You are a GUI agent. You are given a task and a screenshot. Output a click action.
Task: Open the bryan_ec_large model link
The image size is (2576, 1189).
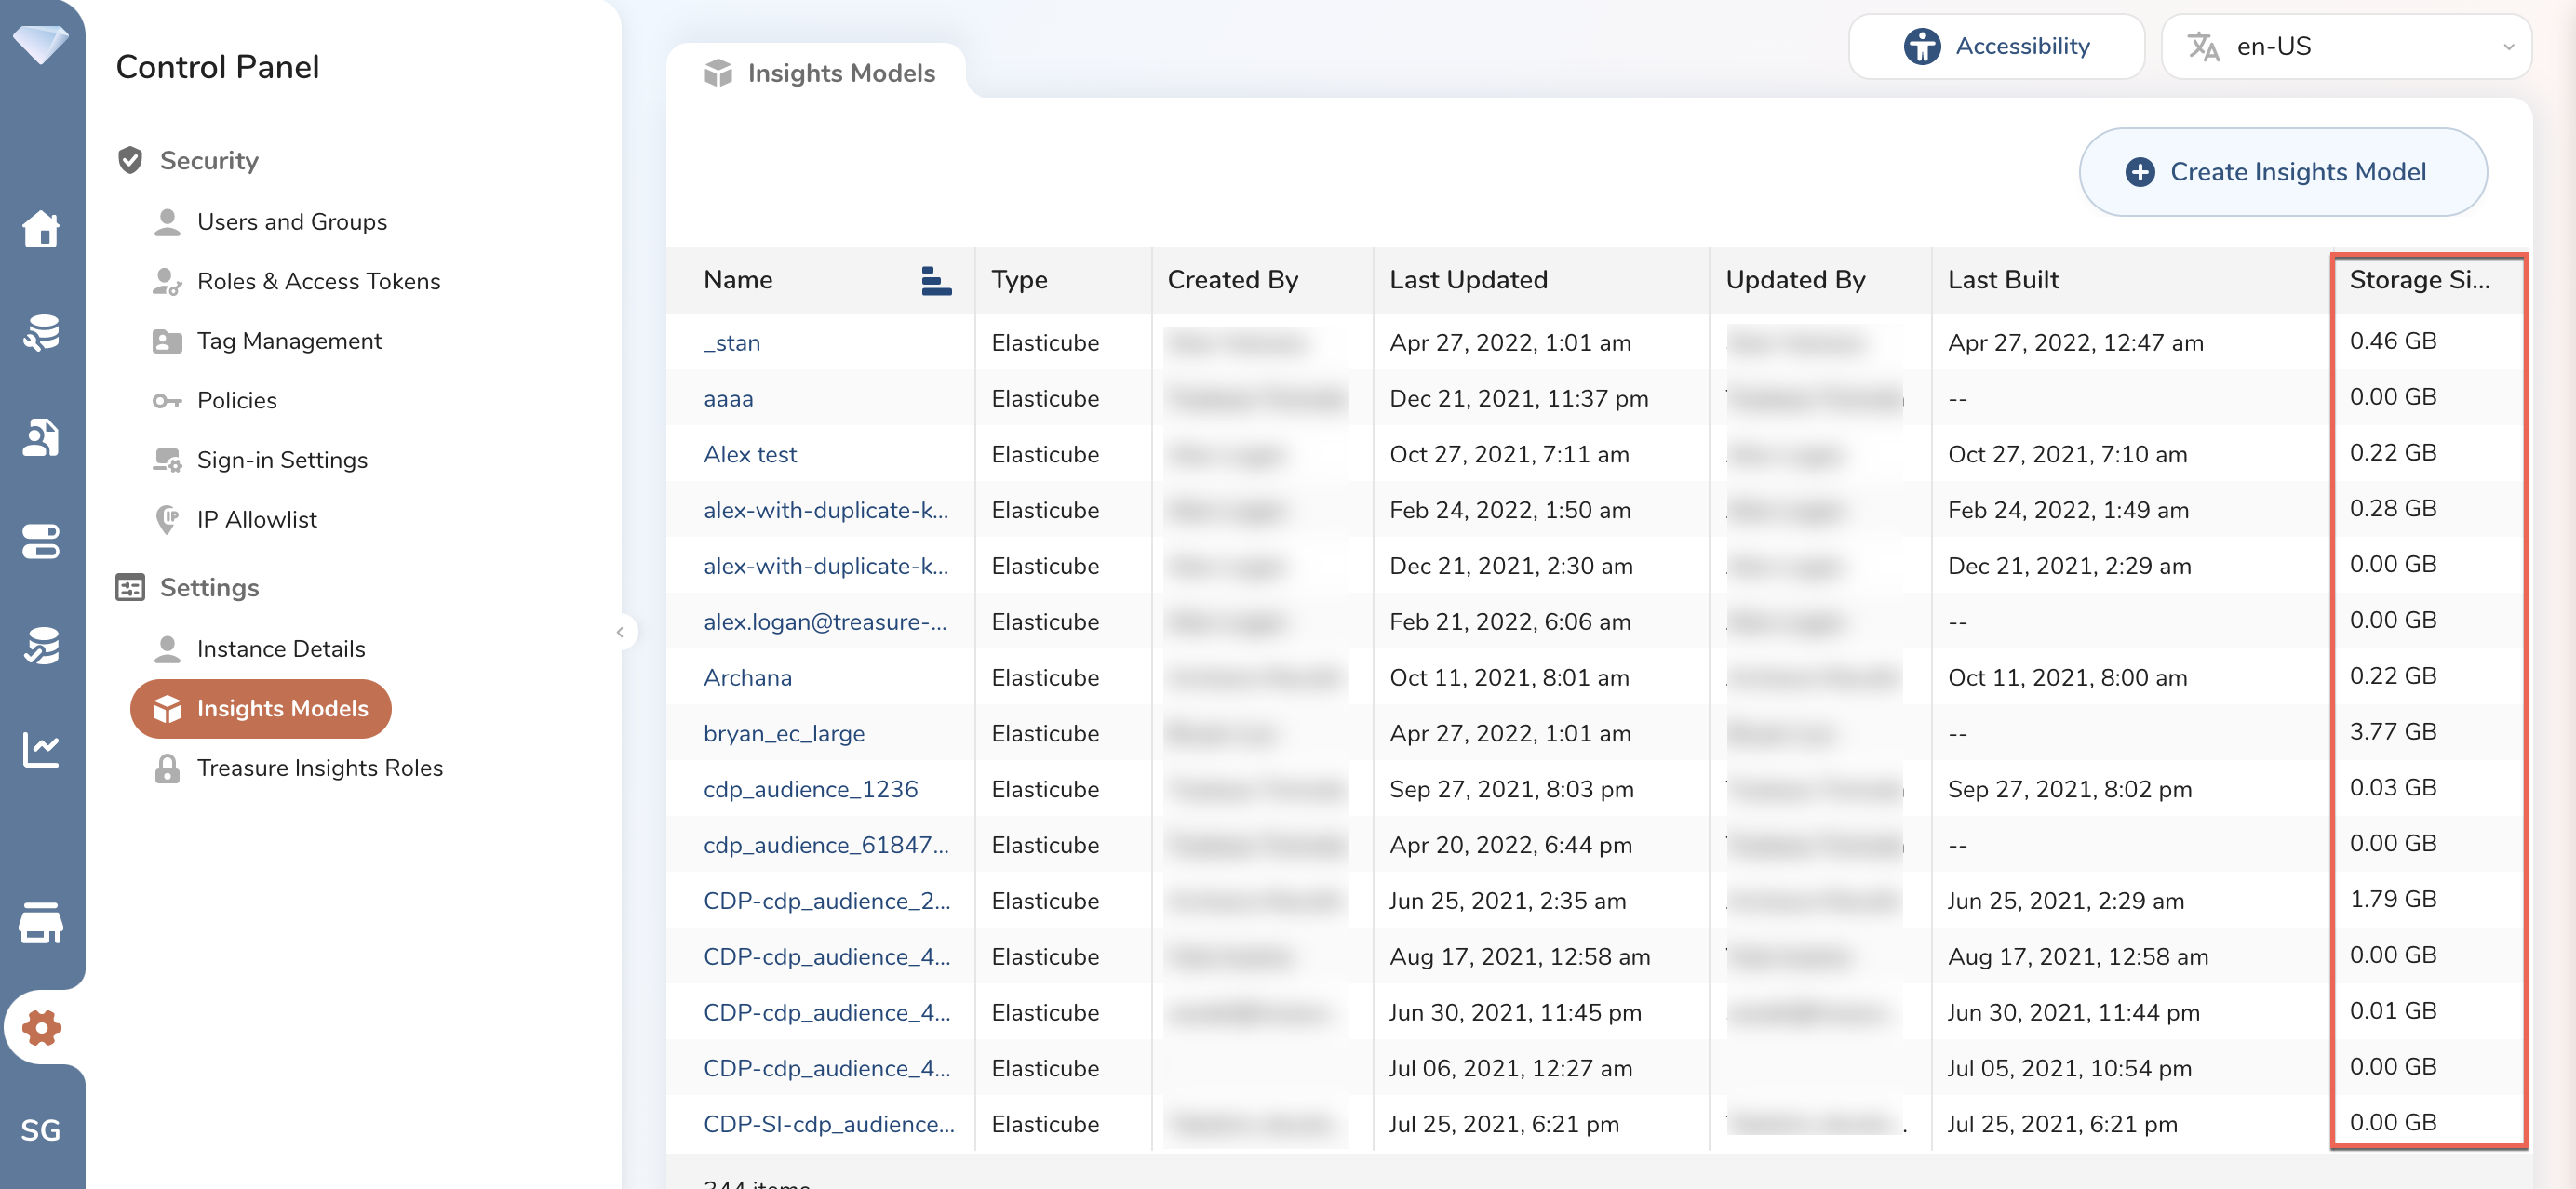[783, 733]
